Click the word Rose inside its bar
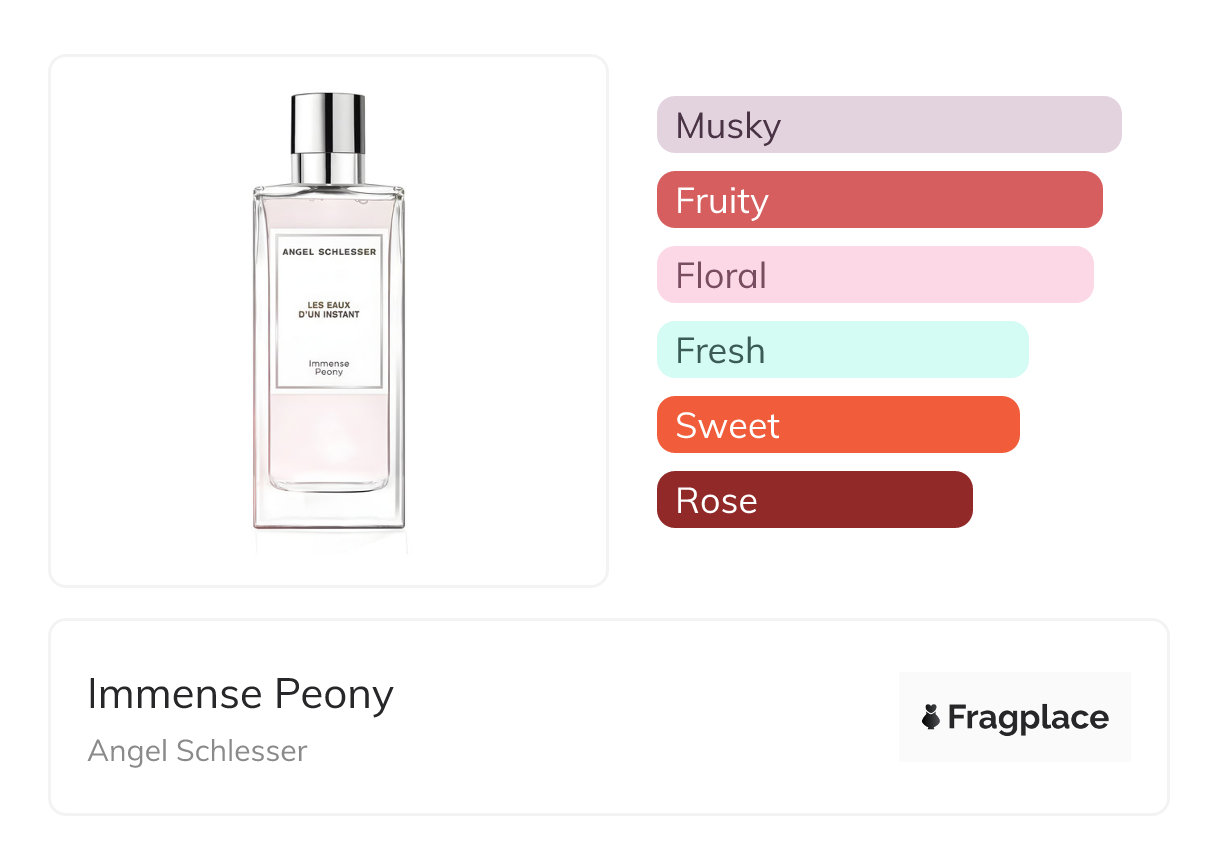Screen dimensions: 1218x864 [716, 501]
